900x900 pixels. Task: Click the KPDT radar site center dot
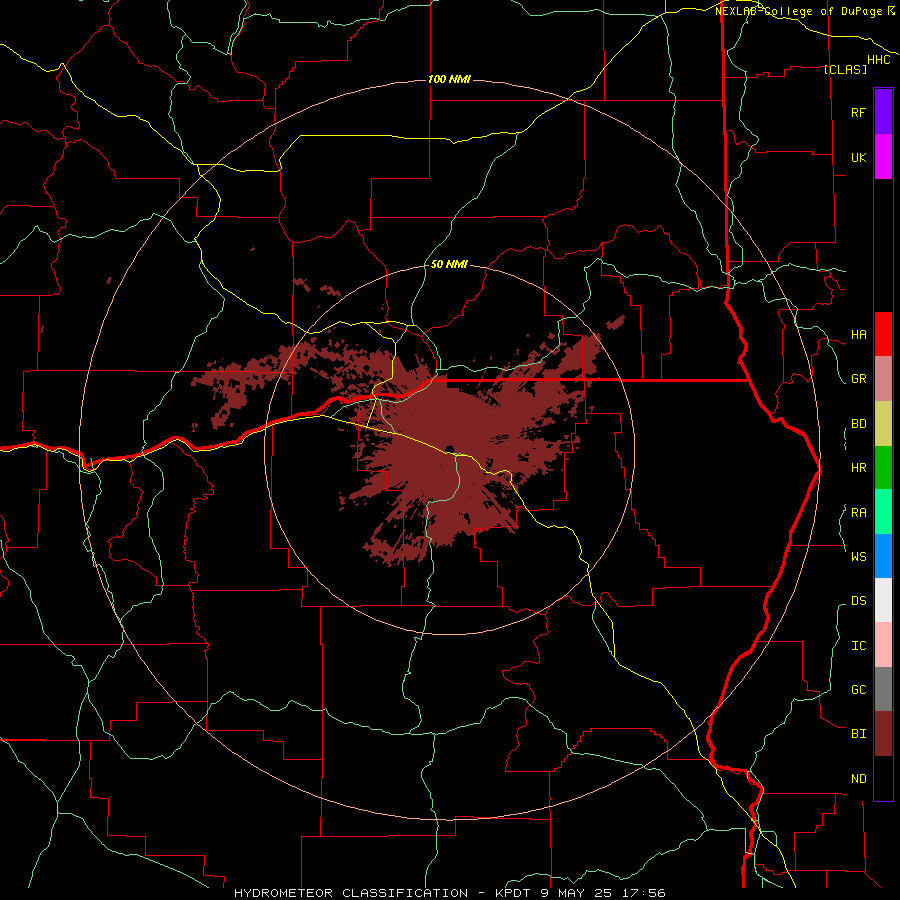pos(449,449)
